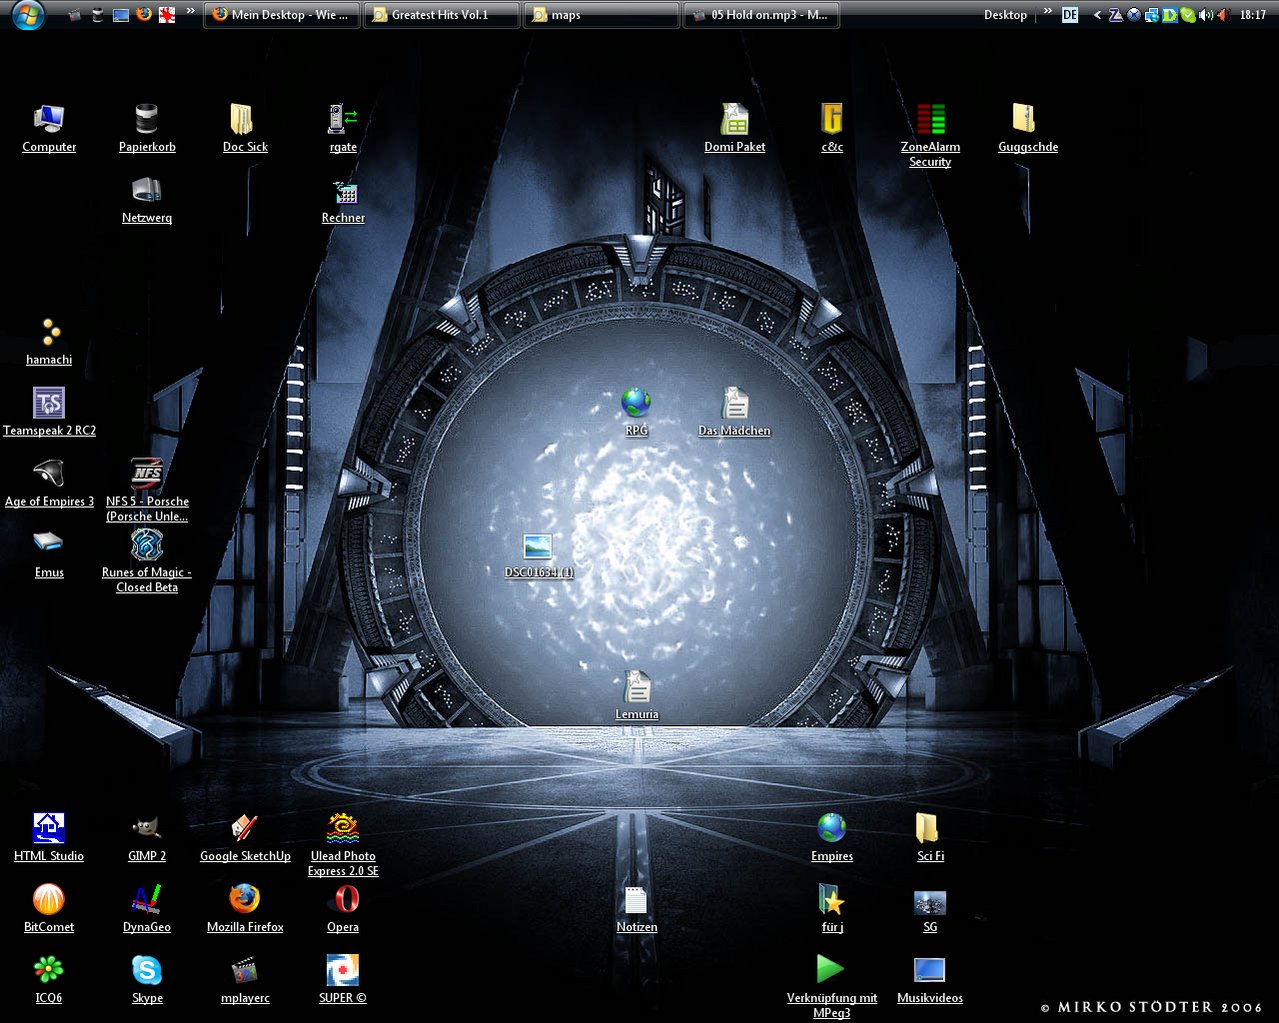The height and width of the screenshot is (1023, 1279).
Task: Expand the Desktop toolbar chevron
Action: [x=1047, y=13]
